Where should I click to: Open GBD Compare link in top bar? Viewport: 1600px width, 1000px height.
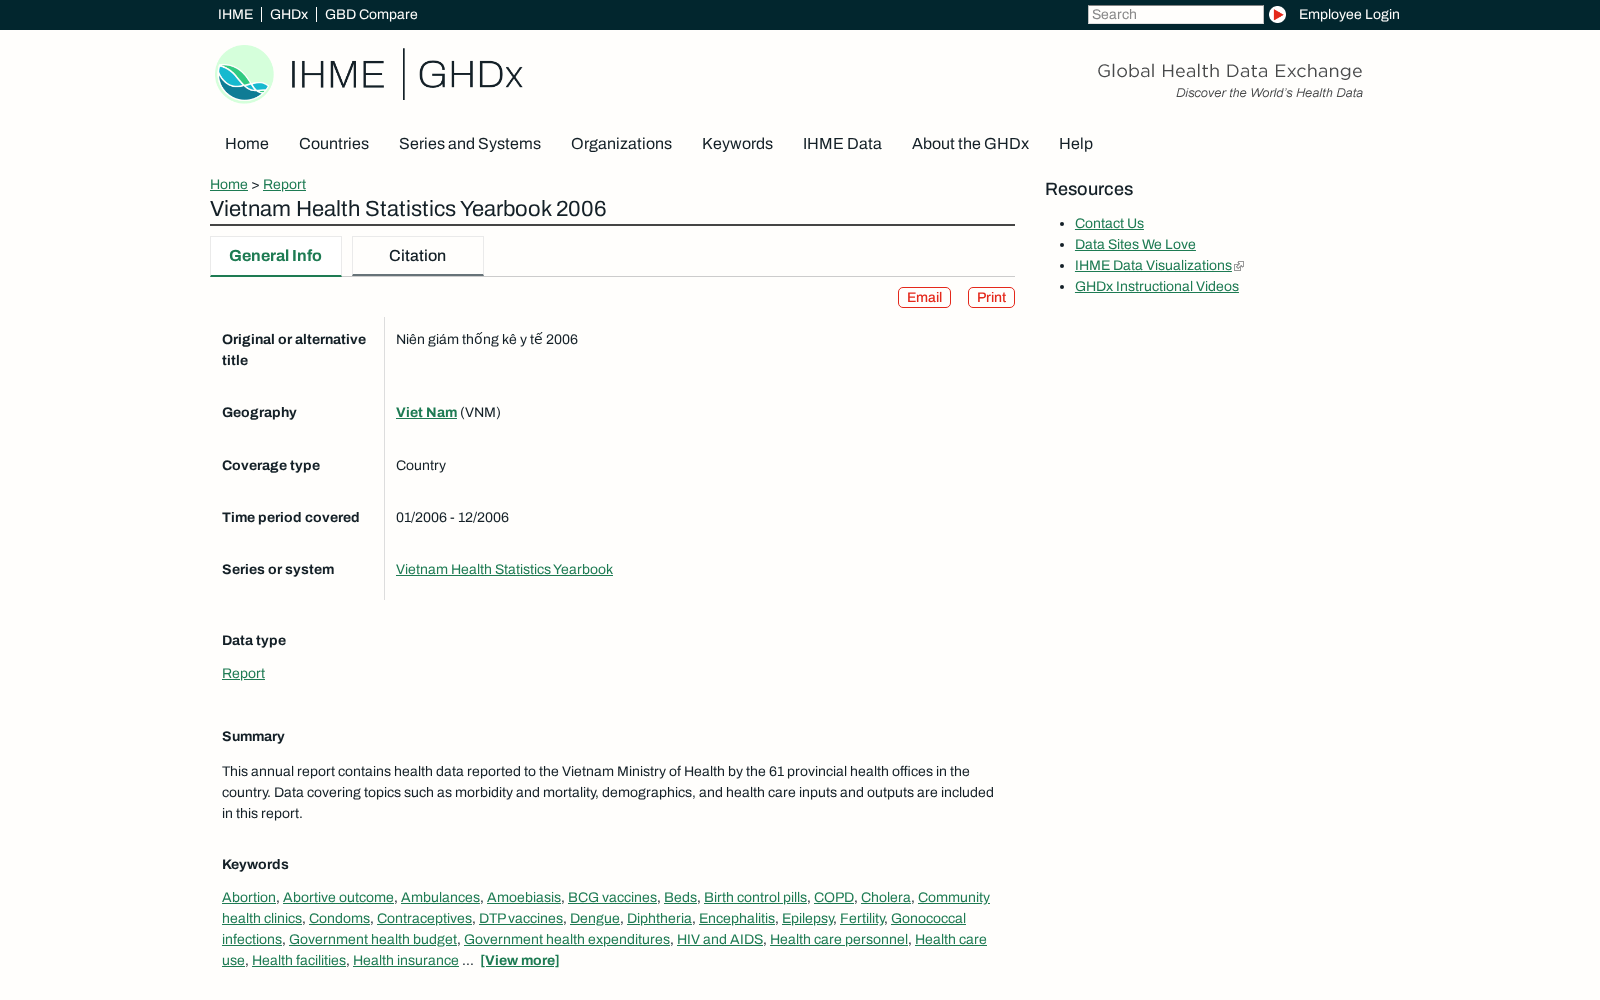tap(371, 15)
